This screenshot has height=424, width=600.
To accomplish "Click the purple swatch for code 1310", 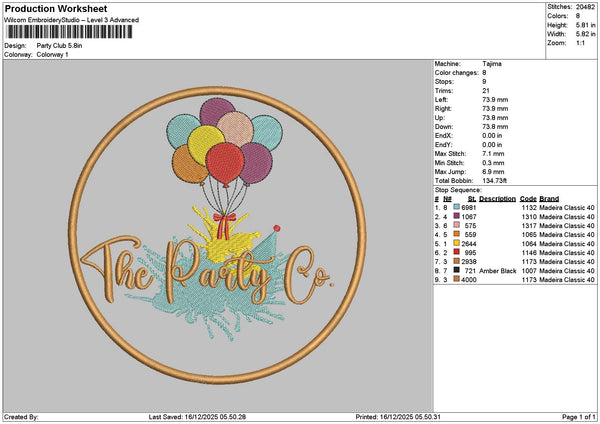I will 457,216.
